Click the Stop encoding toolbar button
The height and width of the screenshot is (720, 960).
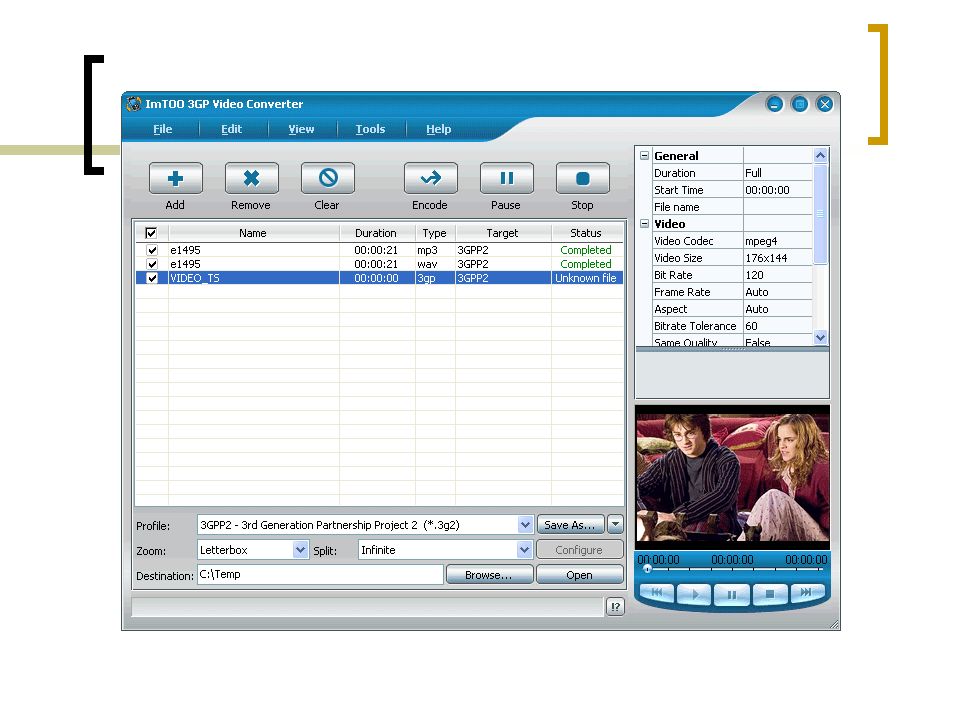click(x=582, y=178)
